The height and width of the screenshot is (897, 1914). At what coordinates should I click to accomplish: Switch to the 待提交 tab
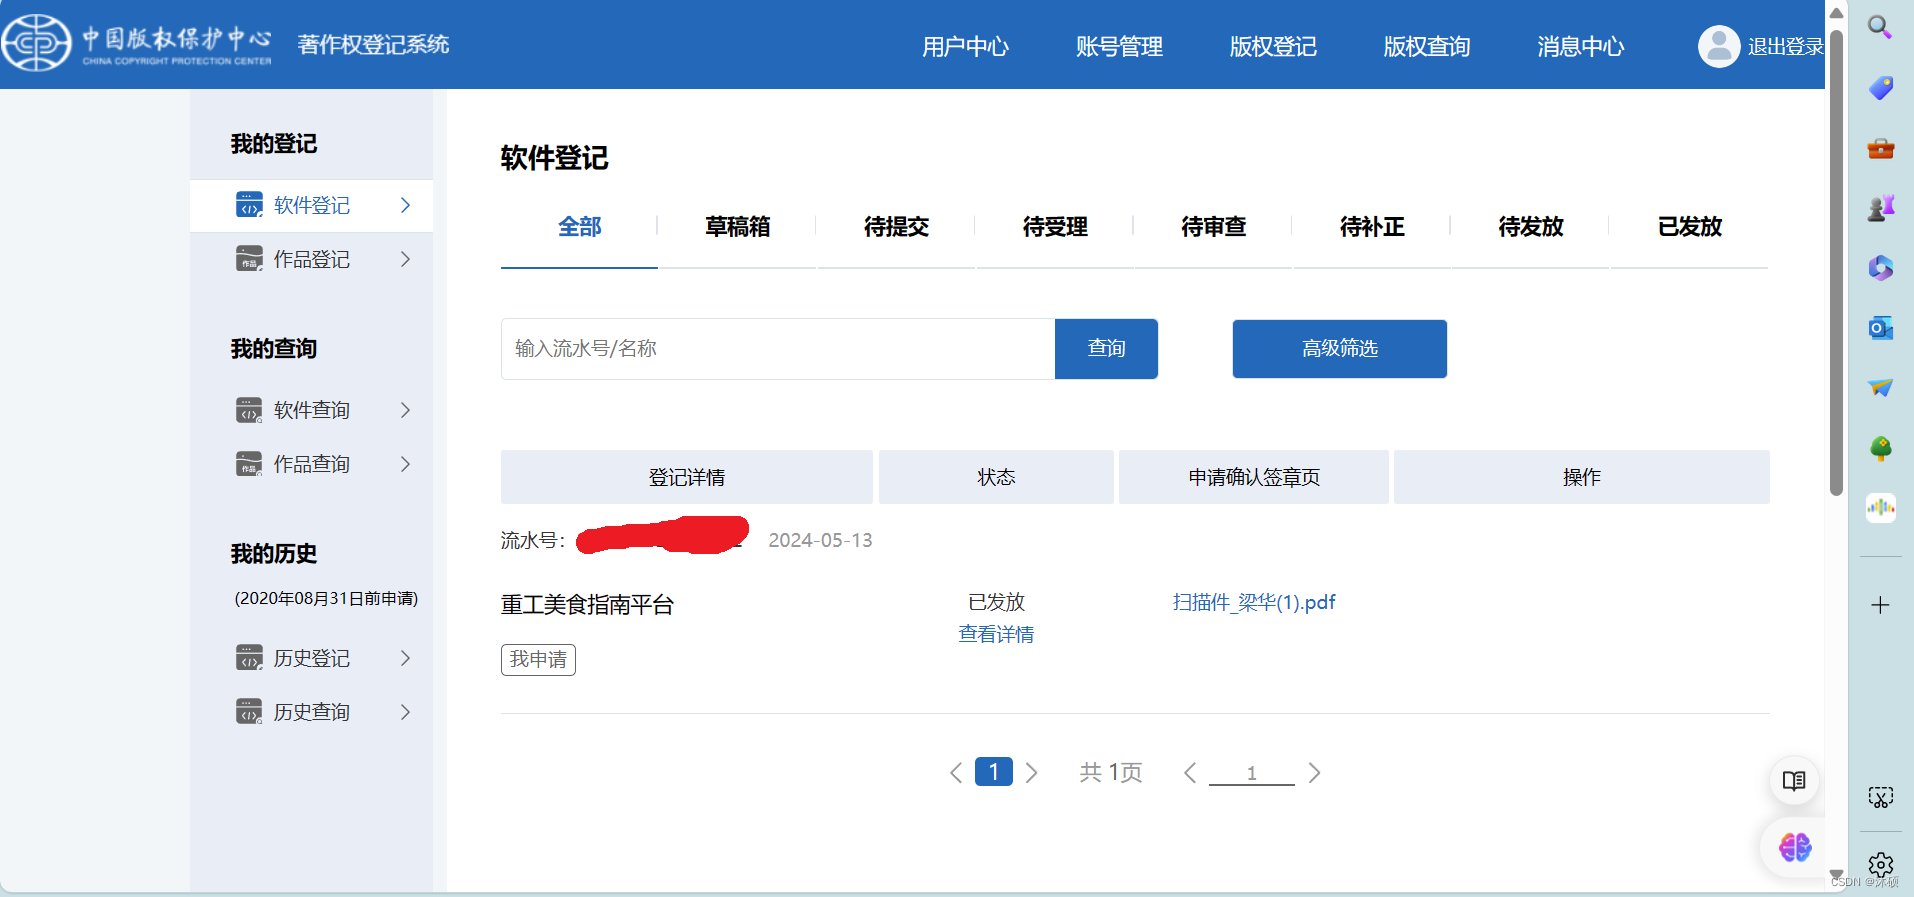tap(896, 227)
